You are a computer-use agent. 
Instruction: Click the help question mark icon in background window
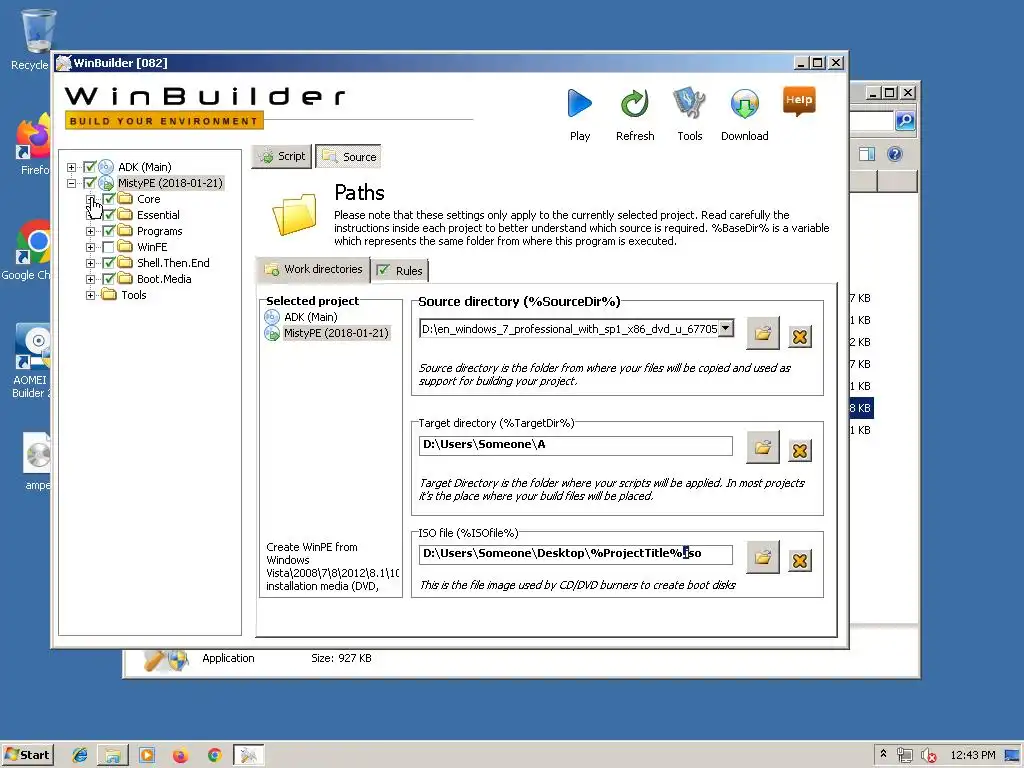(x=895, y=154)
